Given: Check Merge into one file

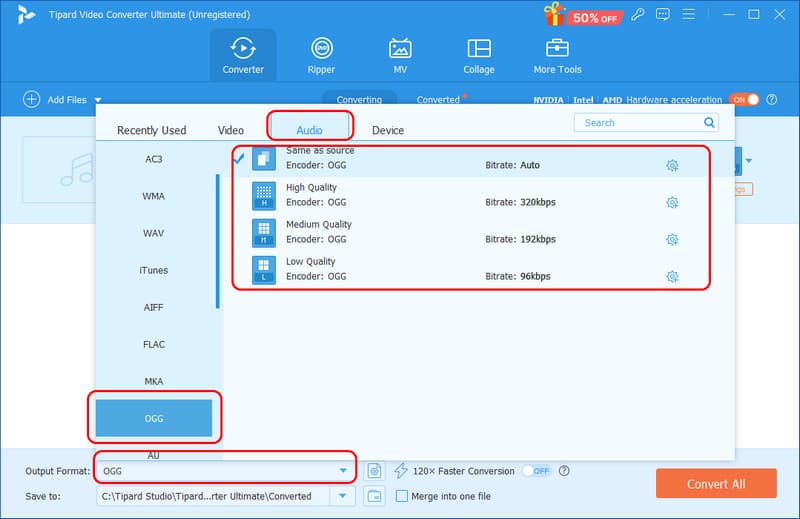Looking at the screenshot, I should click(x=402, y=496).
